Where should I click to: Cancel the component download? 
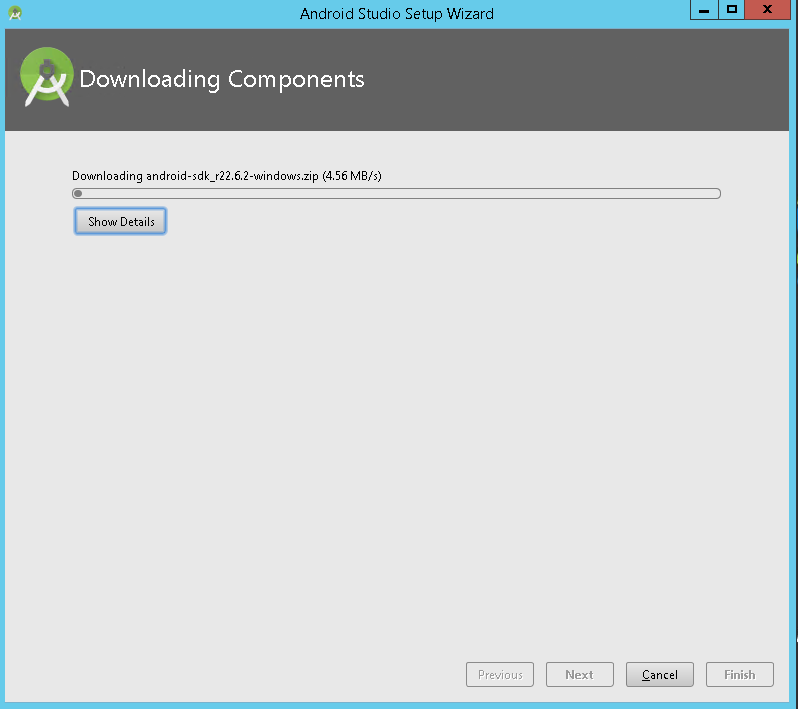pyautogui.click(x=660, y=674)
